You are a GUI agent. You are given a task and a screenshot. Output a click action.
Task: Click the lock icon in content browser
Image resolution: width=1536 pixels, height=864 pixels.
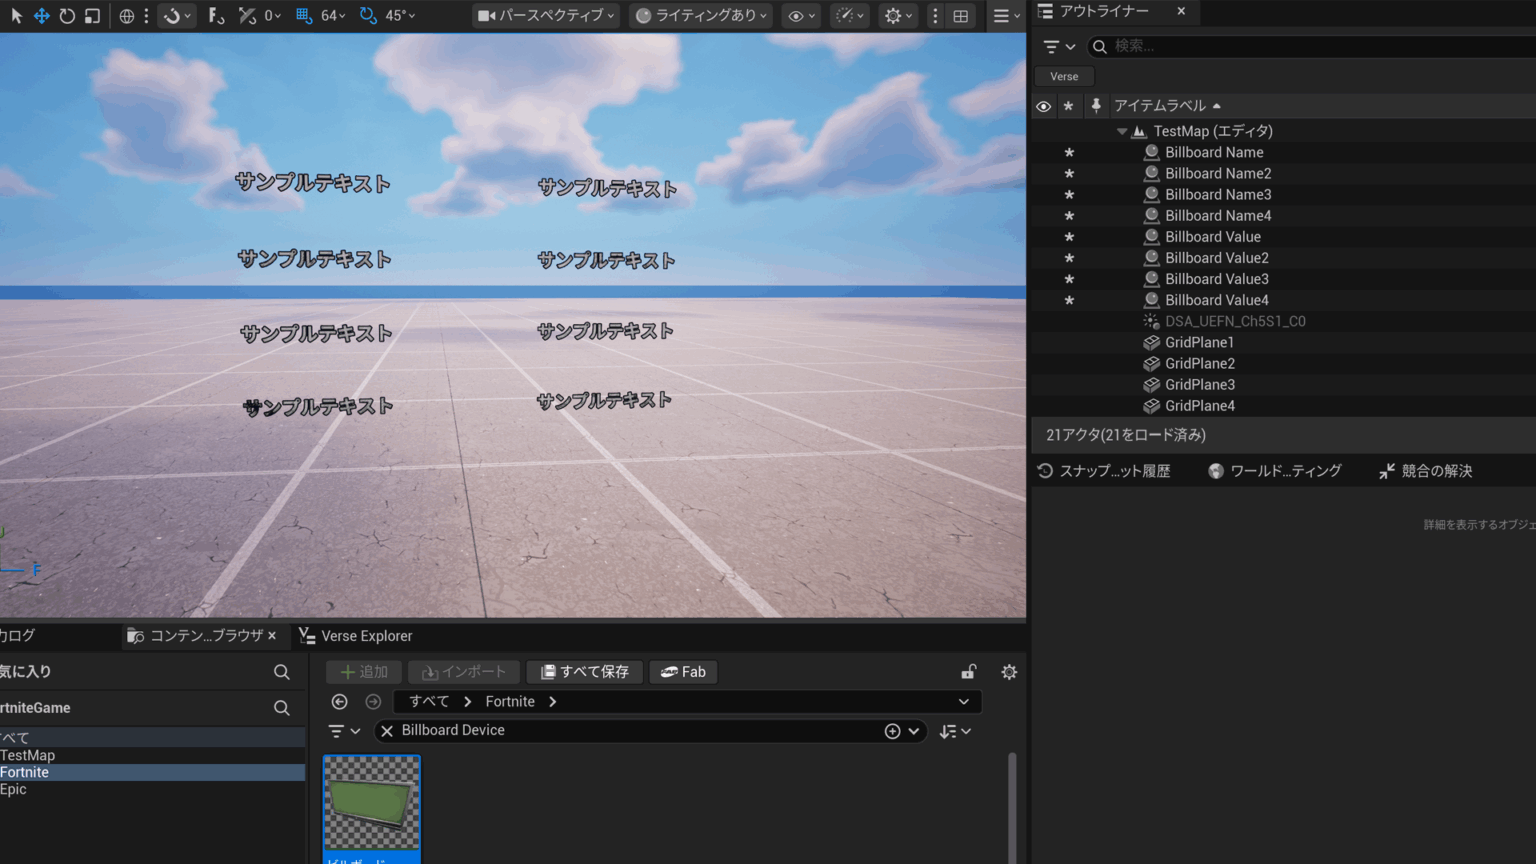pos(967,671)
